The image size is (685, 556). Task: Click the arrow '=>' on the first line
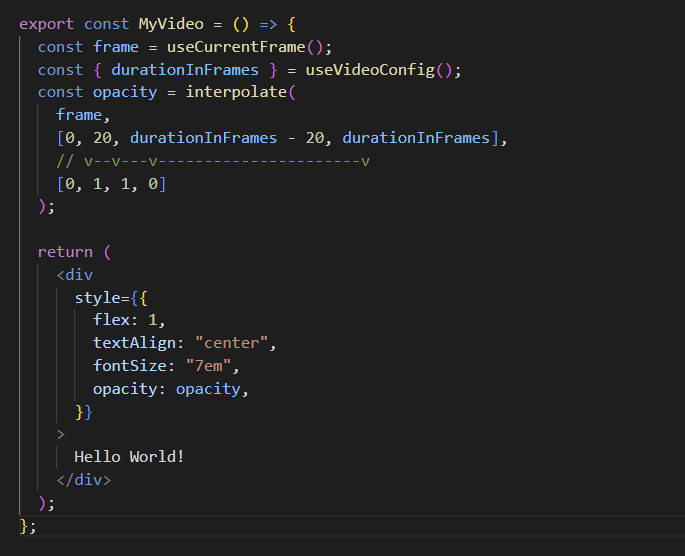coord(268,24)
